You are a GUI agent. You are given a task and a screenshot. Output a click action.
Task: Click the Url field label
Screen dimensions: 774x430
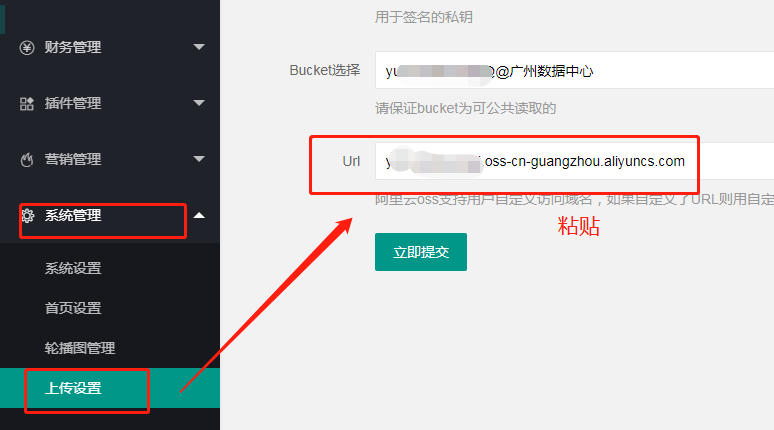click(351, 161)
